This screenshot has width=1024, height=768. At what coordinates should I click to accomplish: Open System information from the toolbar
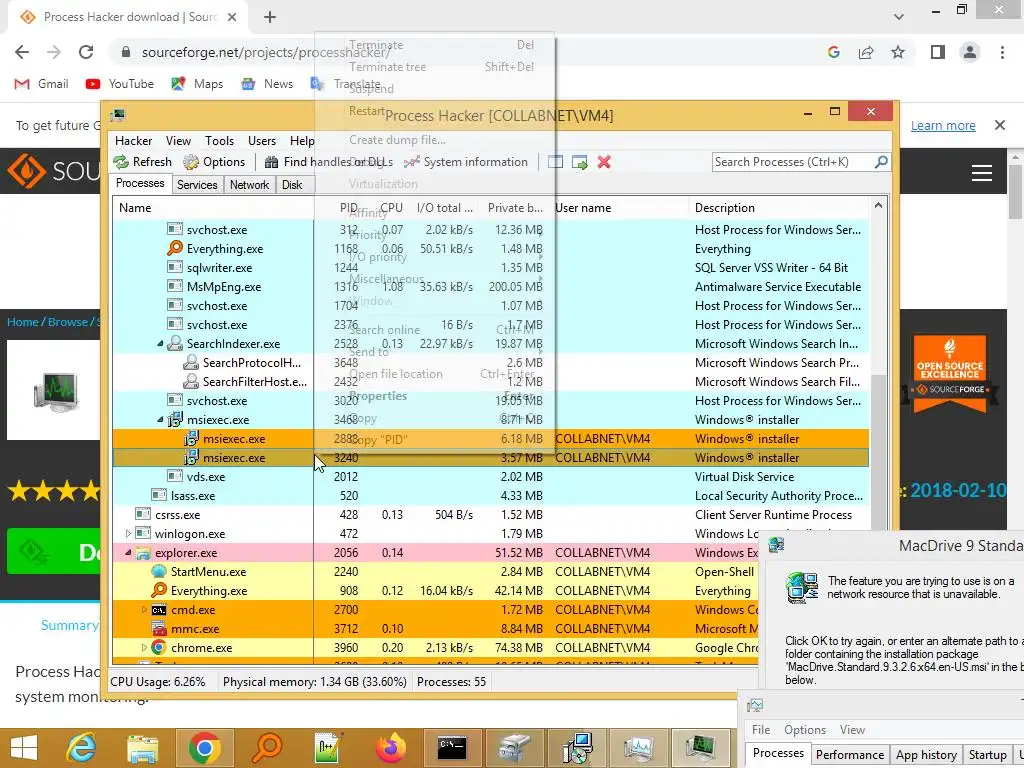pos(466,162)
